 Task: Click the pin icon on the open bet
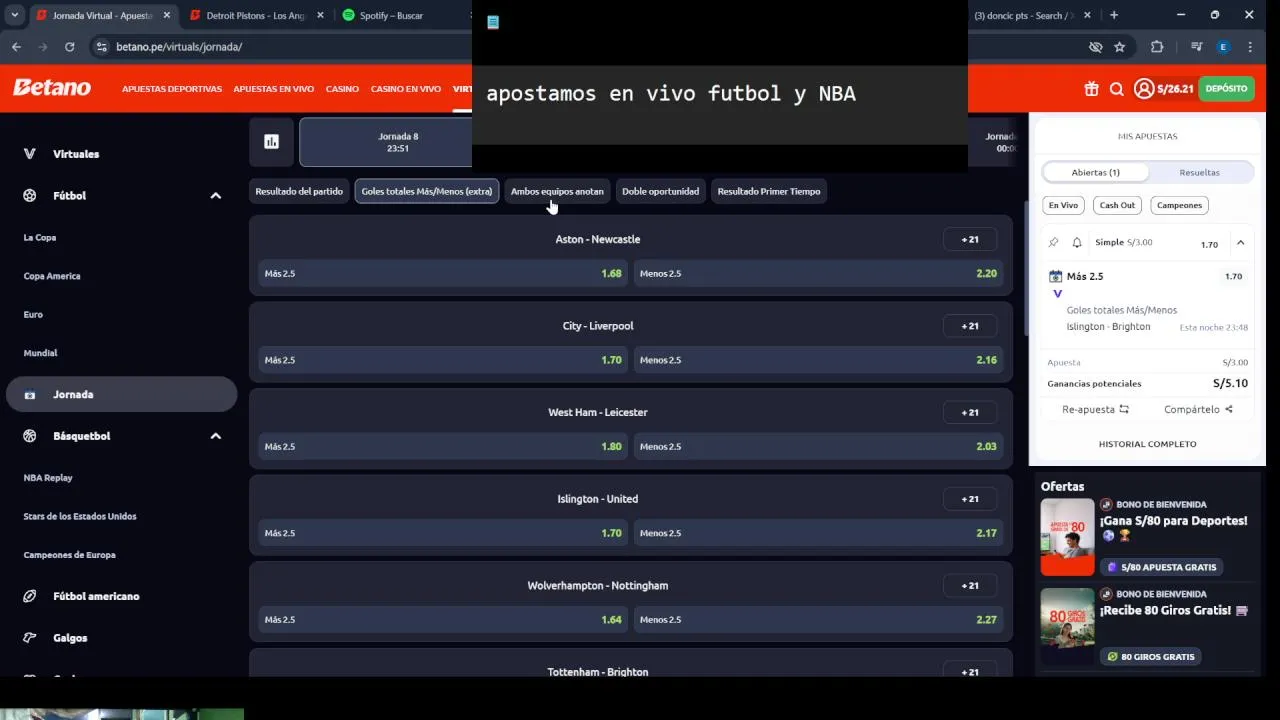point(1053,242)
